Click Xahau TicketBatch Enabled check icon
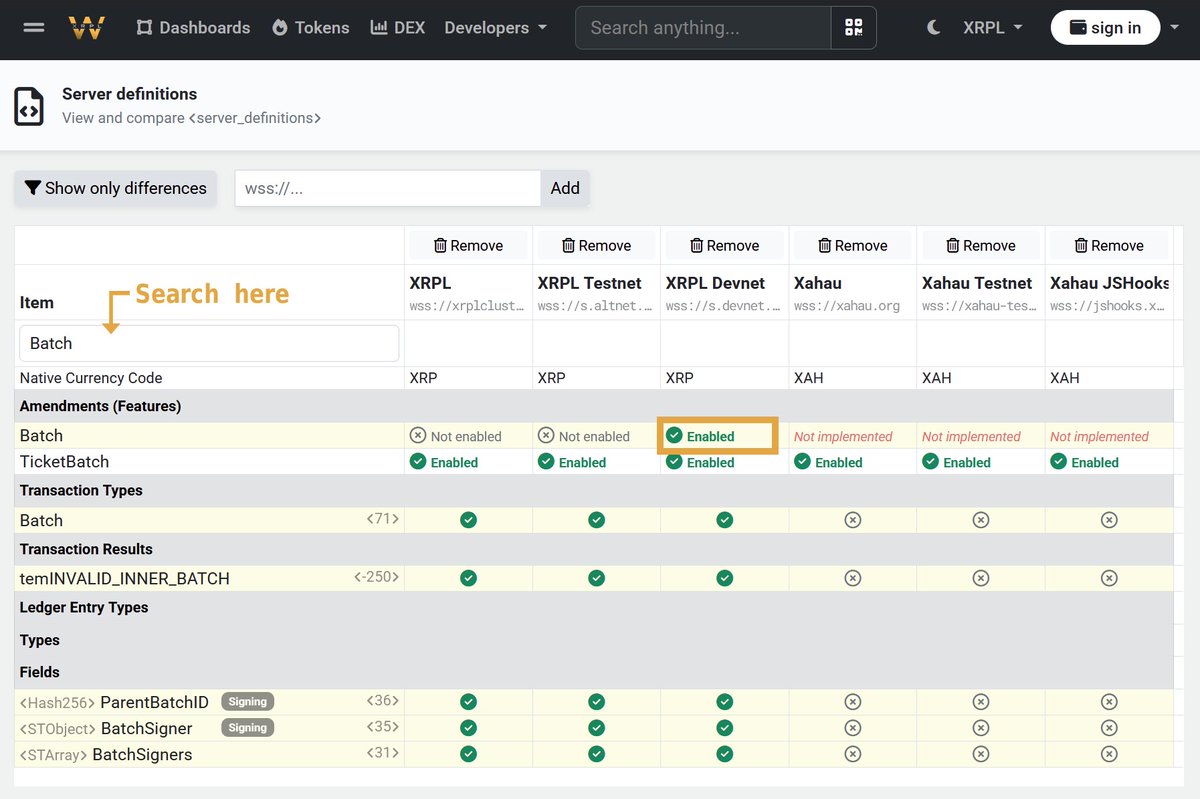This screenshot has width=1200, height=799. coord(802,462)
